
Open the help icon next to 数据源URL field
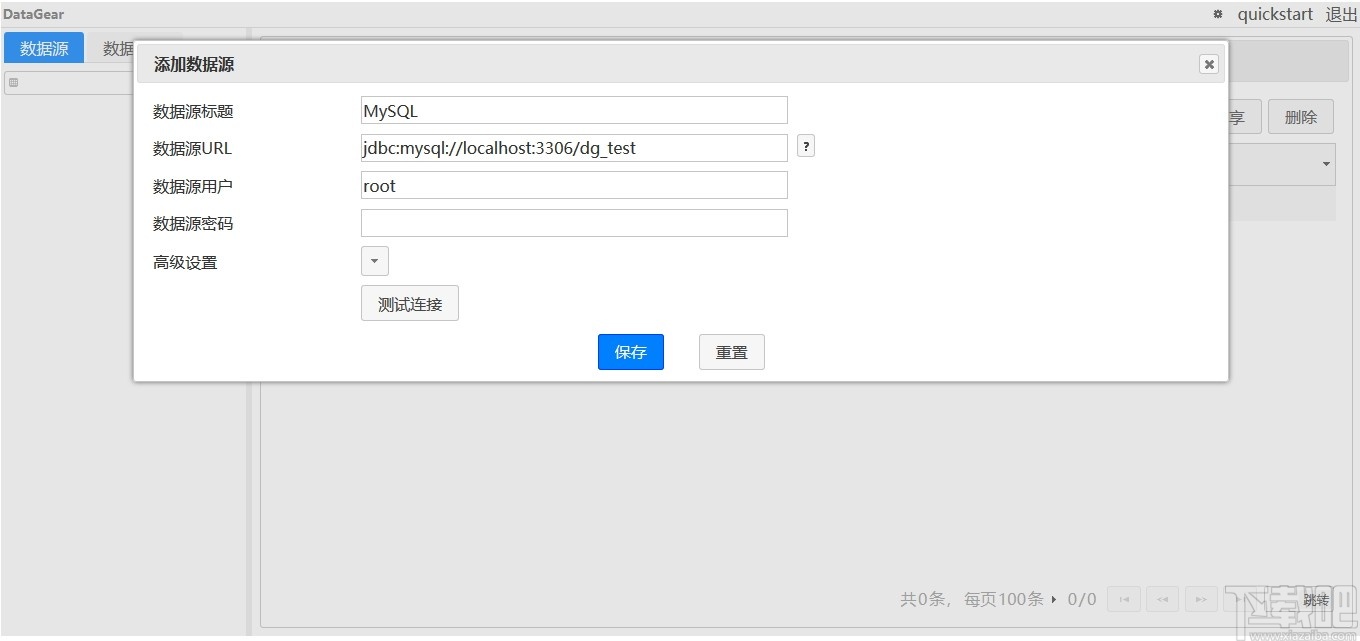[806, 146]
